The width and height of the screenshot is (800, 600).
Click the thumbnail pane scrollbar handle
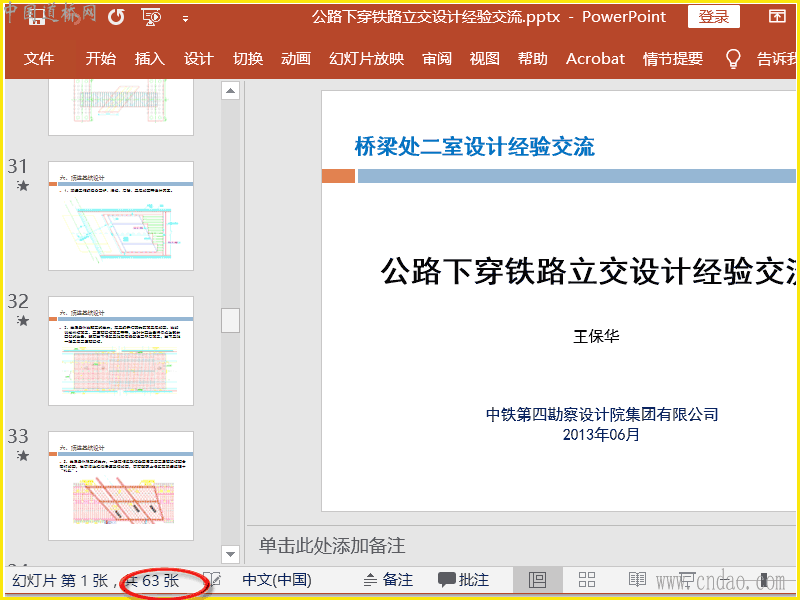[x=230, y=320]
